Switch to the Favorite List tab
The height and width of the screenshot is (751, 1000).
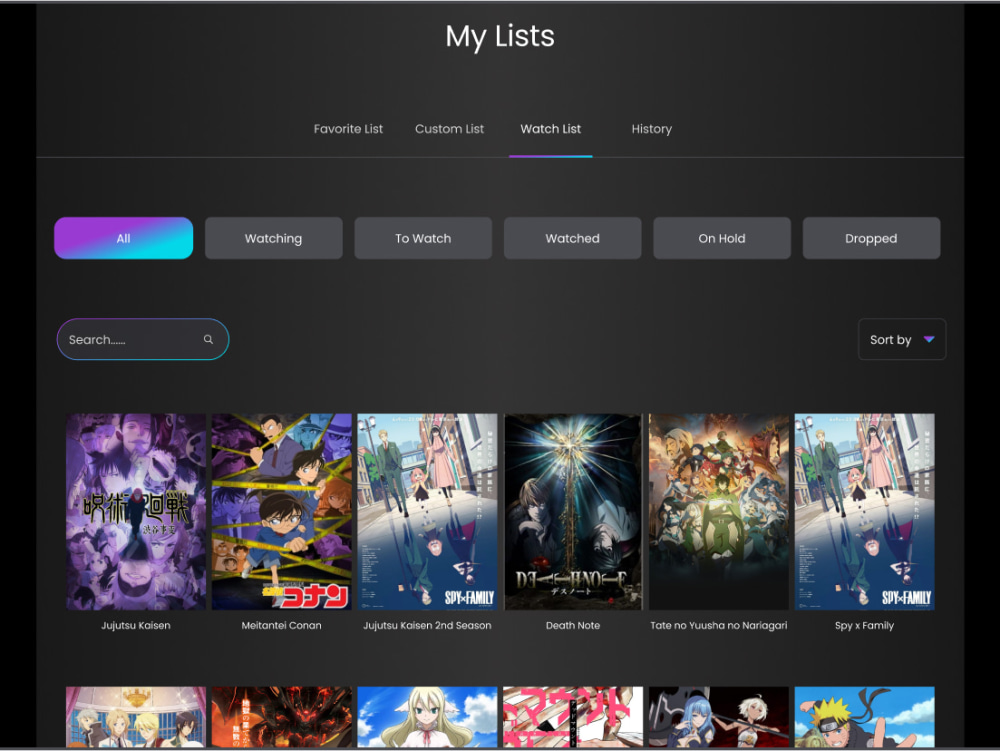(x=348, y=129)
